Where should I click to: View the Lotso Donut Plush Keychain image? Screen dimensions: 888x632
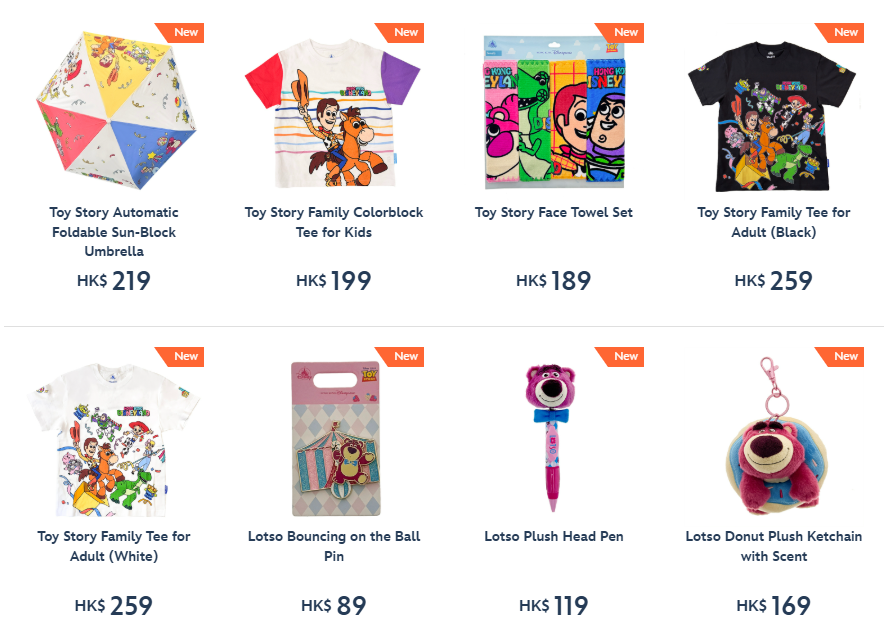pos(774,436)
